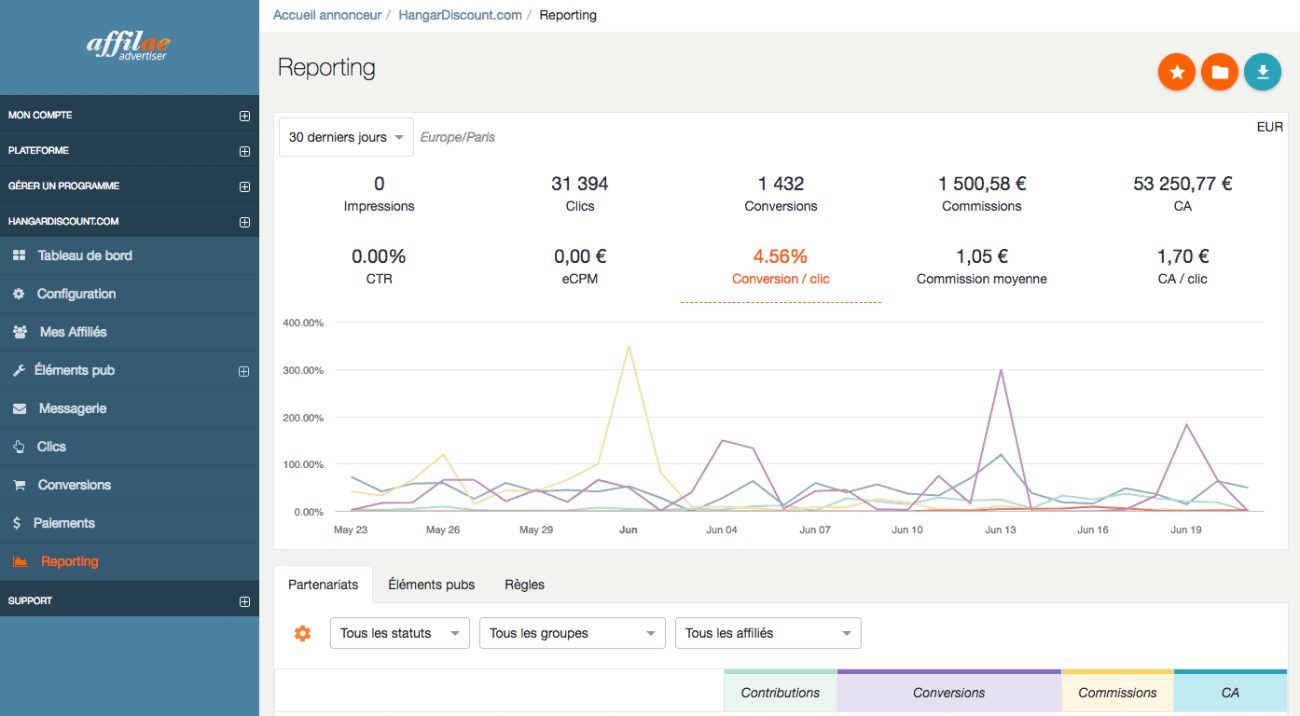Go to Mes Affiliés in sidebar
This screenshot has height=716, width=1300.
72,332
